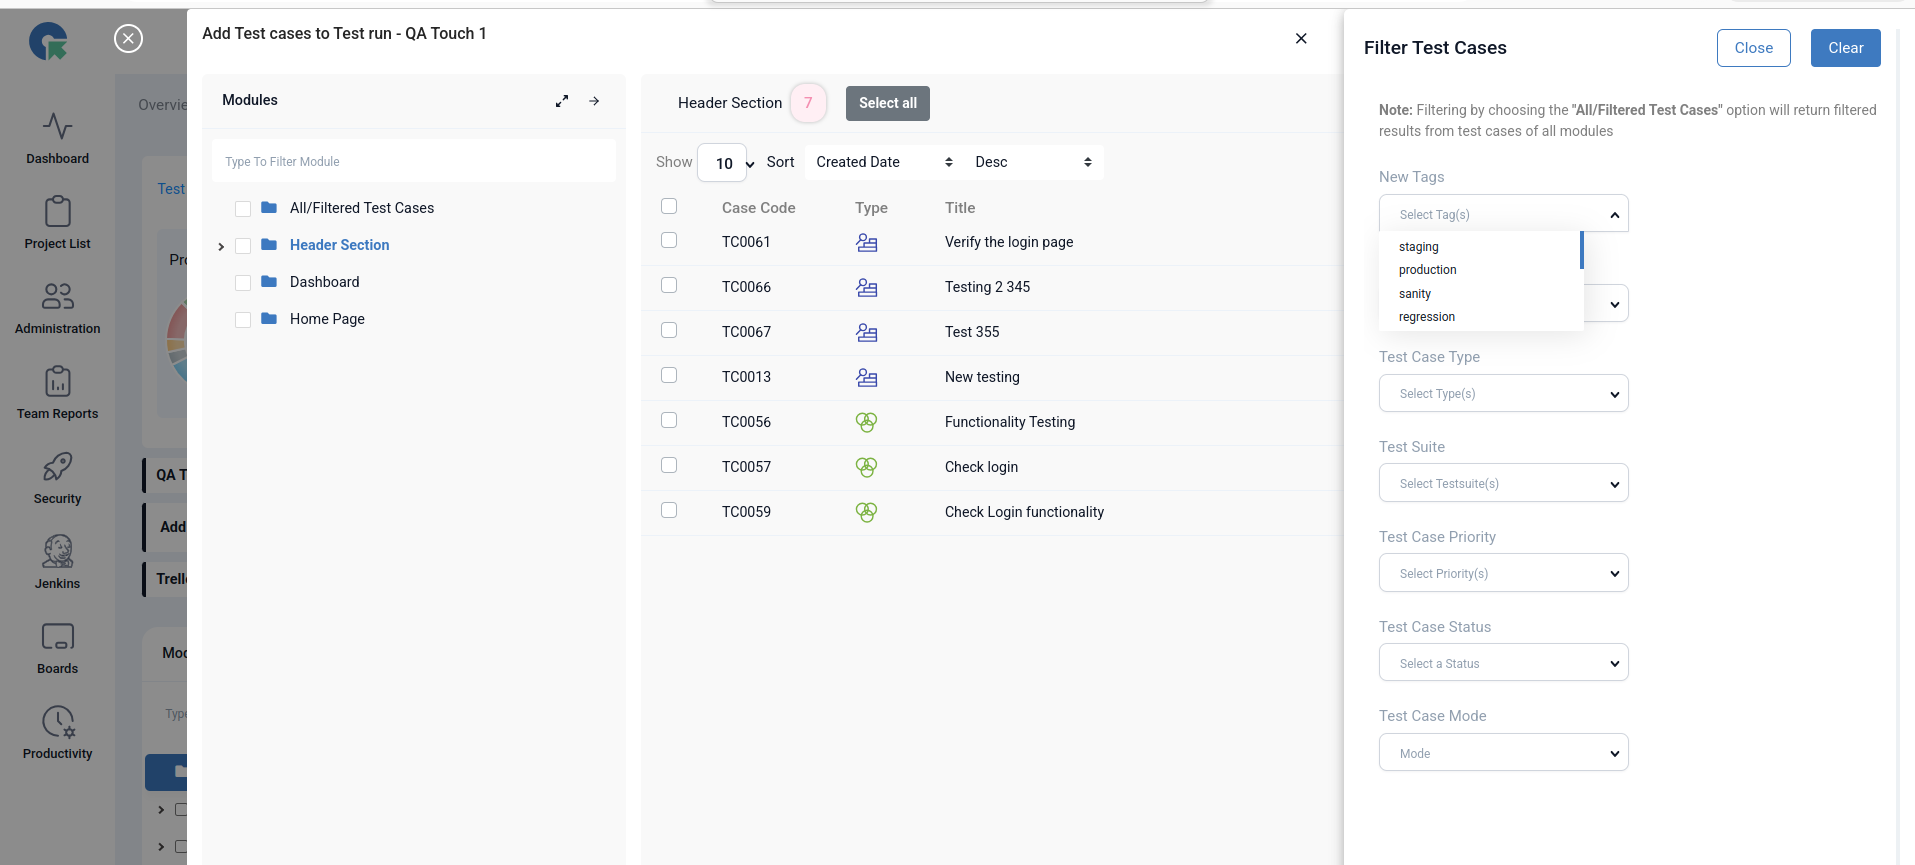Check the TC0061 test case checkbox
This screenshot has width=1915, height=865.
click(x=669, y=241)
